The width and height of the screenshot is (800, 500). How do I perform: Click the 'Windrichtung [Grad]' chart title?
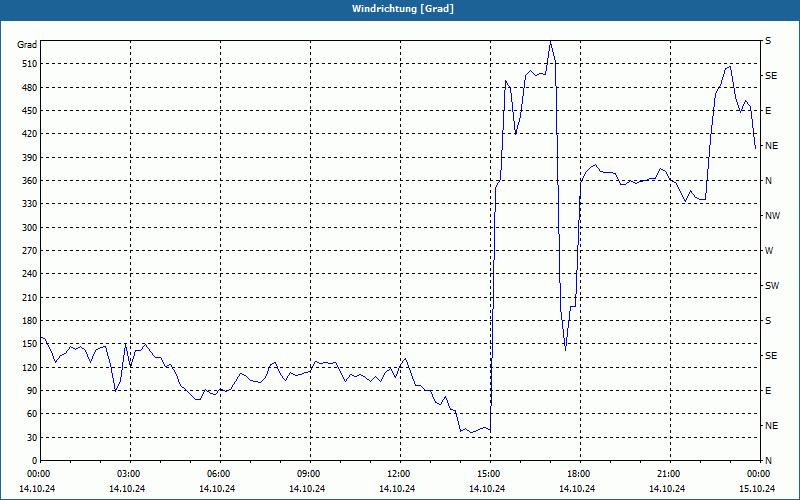tap(403, 9)
